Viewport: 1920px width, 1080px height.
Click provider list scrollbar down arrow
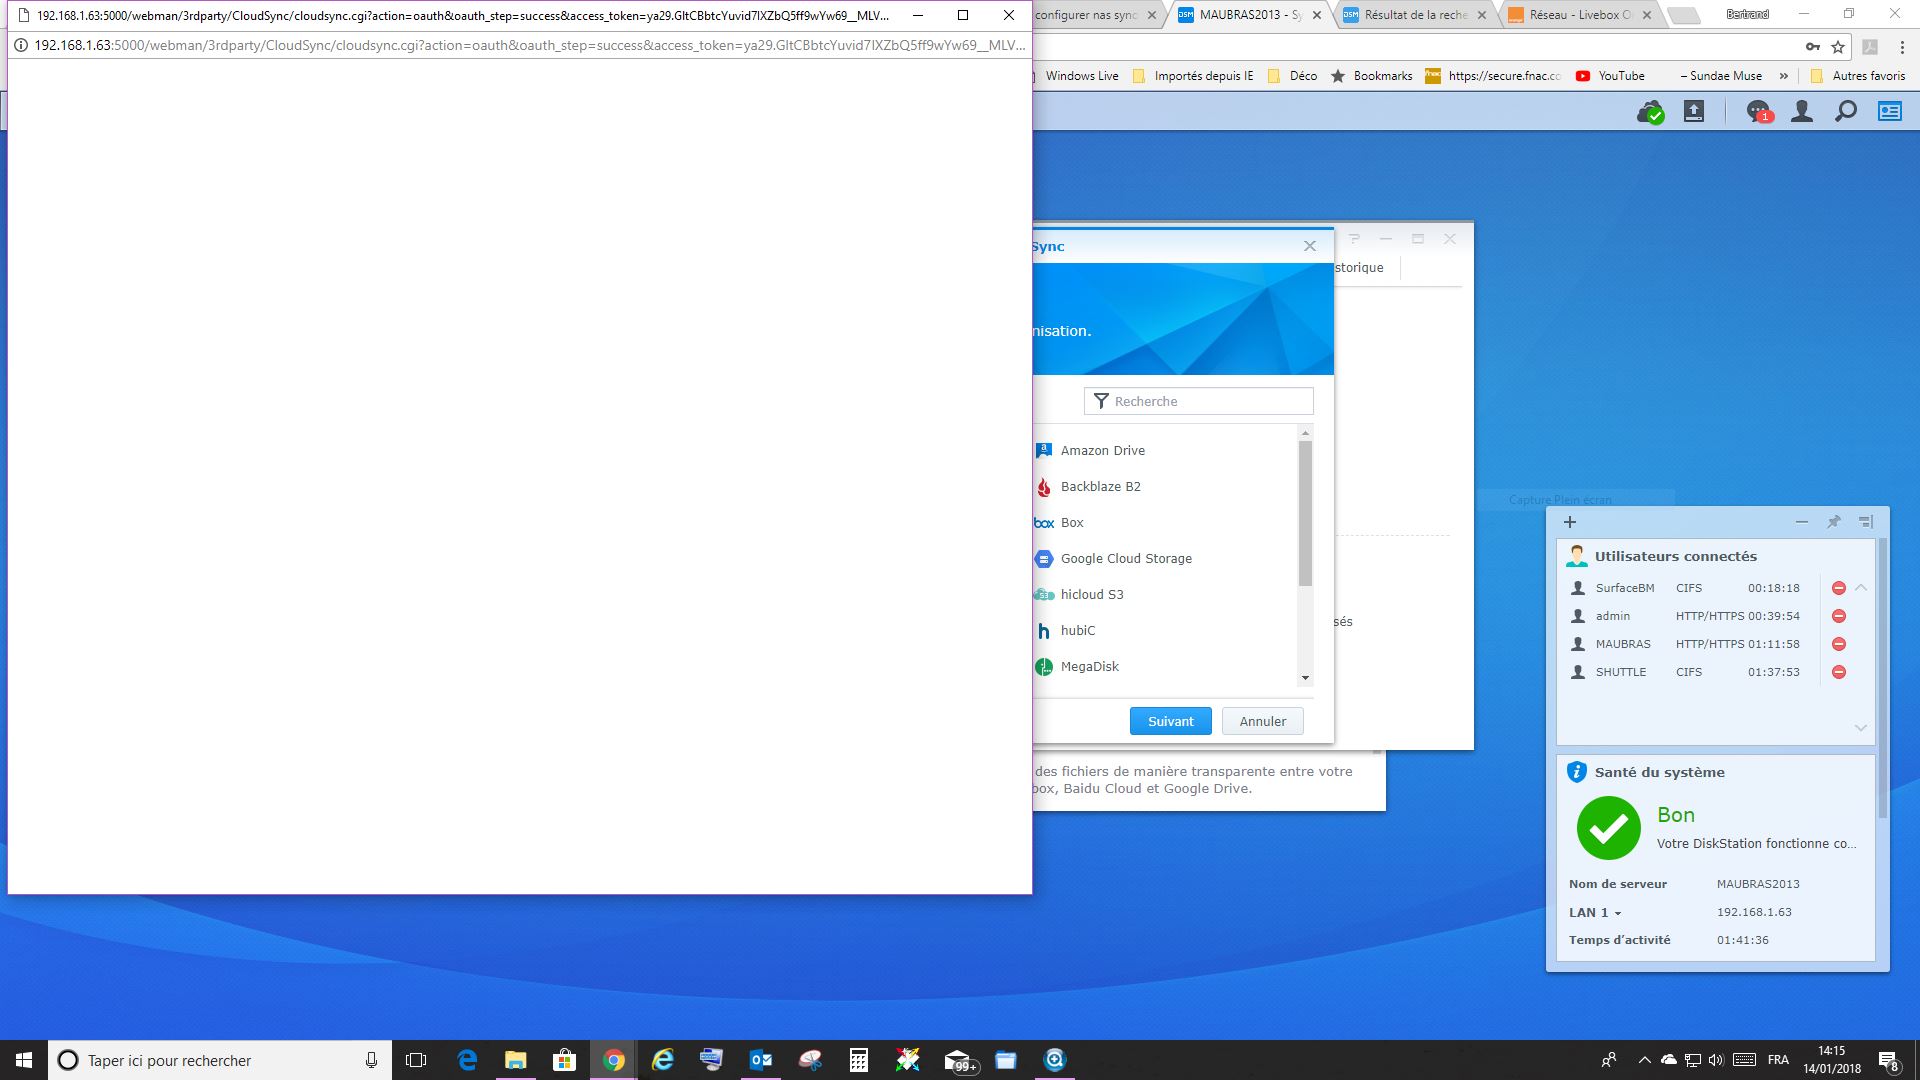pos(1305,678)
